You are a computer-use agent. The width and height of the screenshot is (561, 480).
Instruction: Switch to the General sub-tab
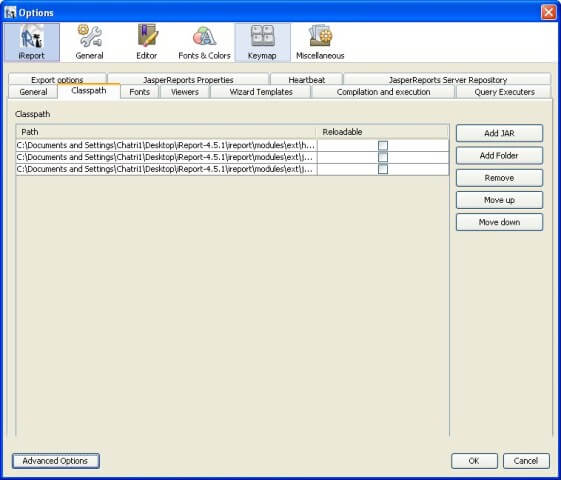[x=33, y=92]
